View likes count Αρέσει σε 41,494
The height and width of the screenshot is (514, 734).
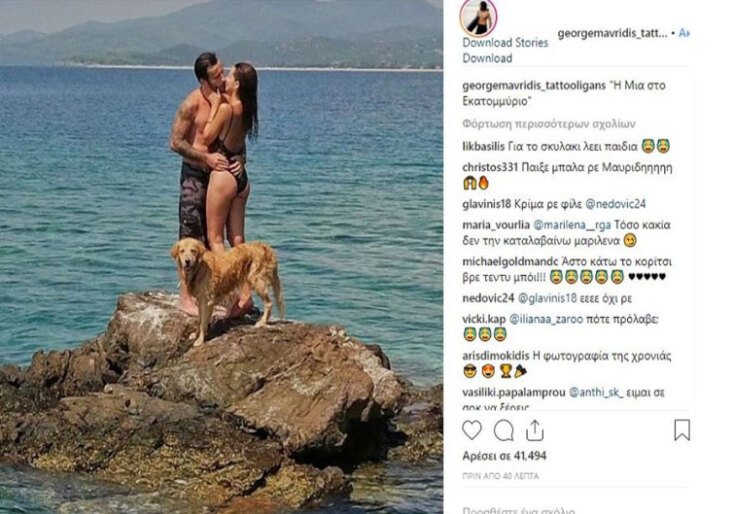click(x=504, y=456)
